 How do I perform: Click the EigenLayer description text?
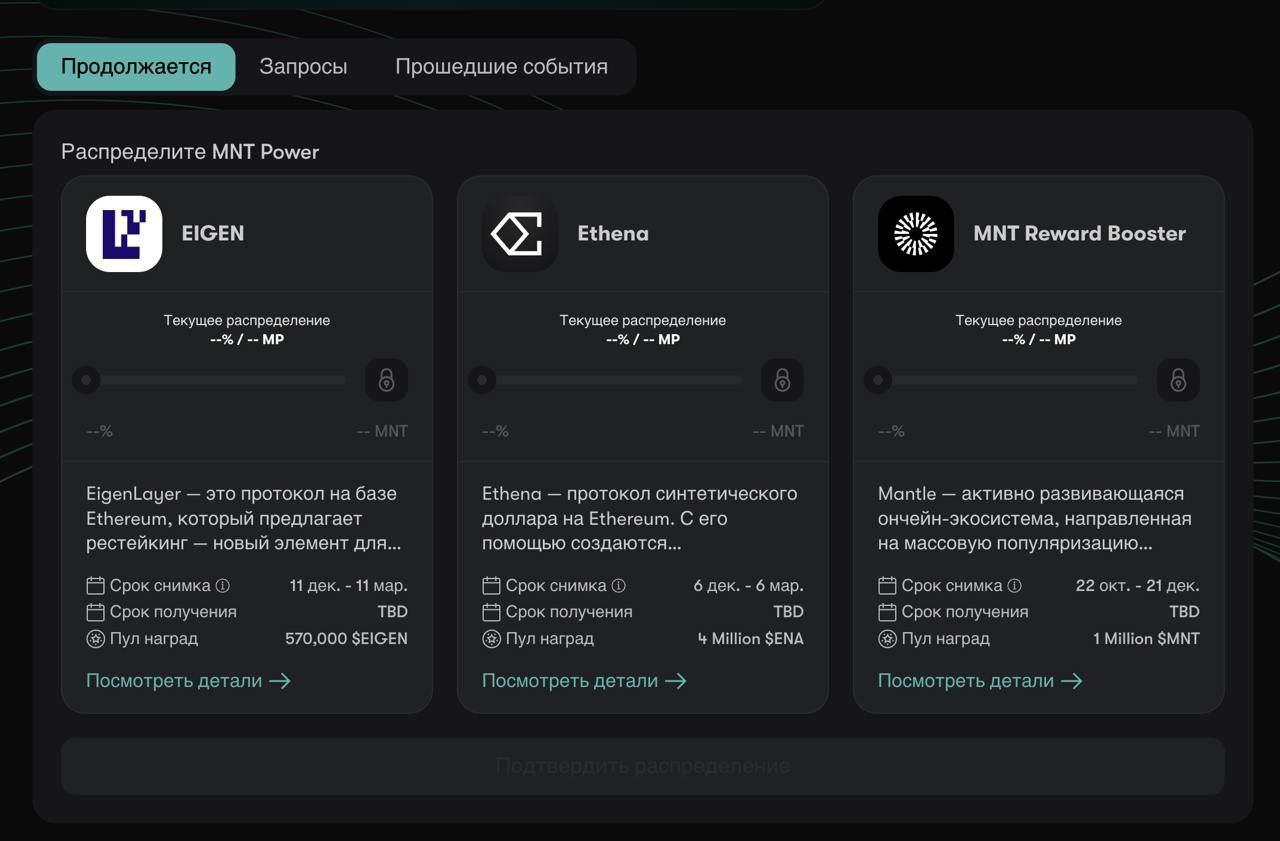[x=243, y=519]
